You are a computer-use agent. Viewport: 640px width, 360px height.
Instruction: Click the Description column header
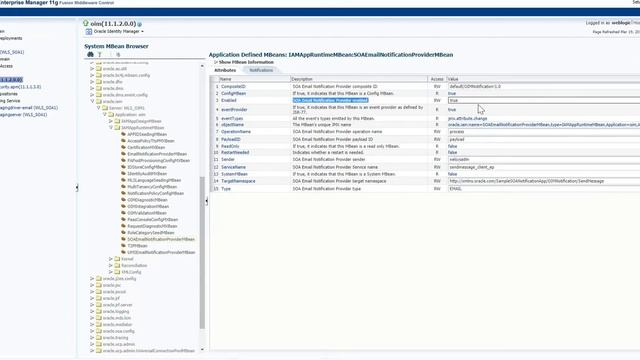(359, 79)
